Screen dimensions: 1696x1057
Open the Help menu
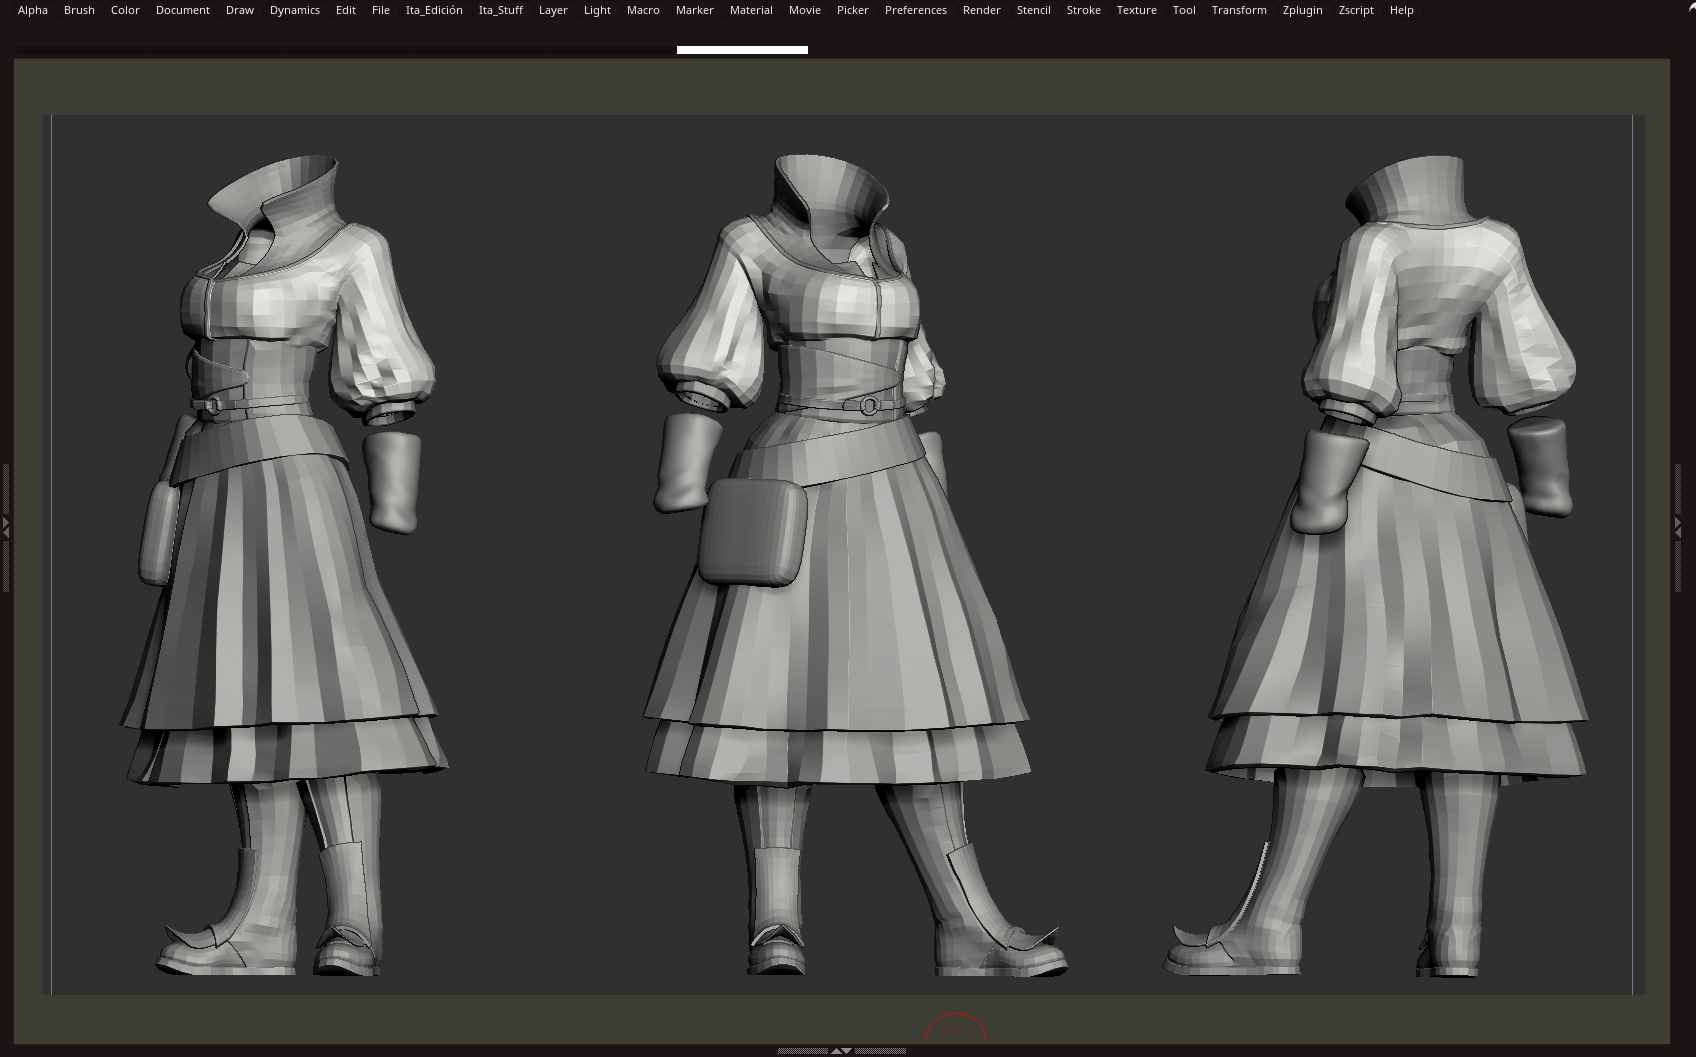(x=1402, y=10)
